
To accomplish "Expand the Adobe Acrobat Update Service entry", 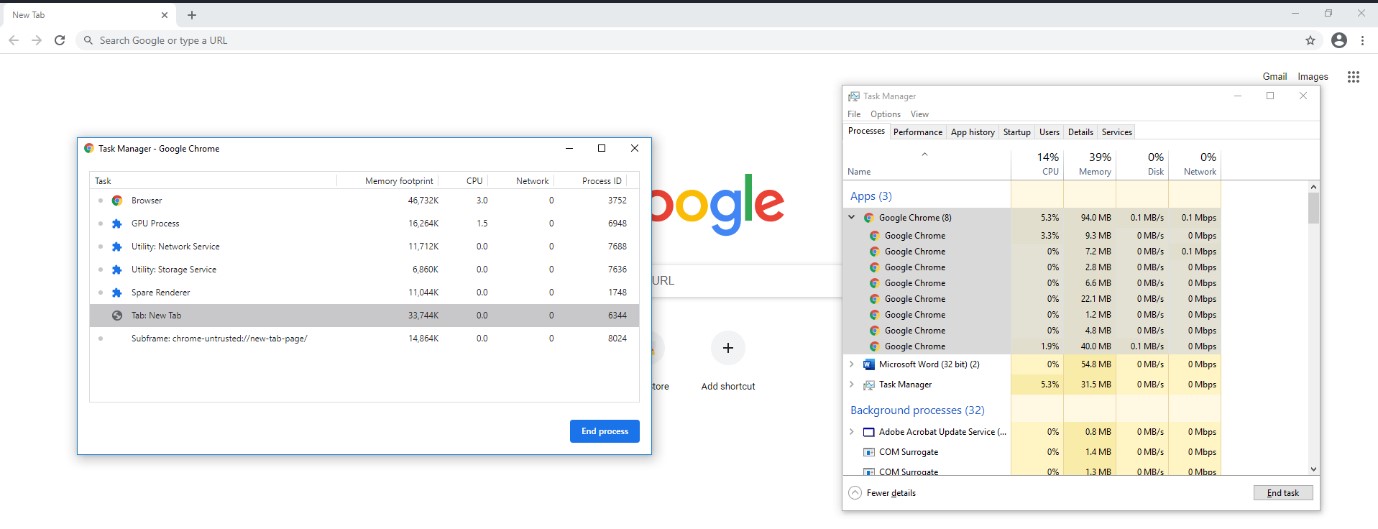I will coord(852,432).
